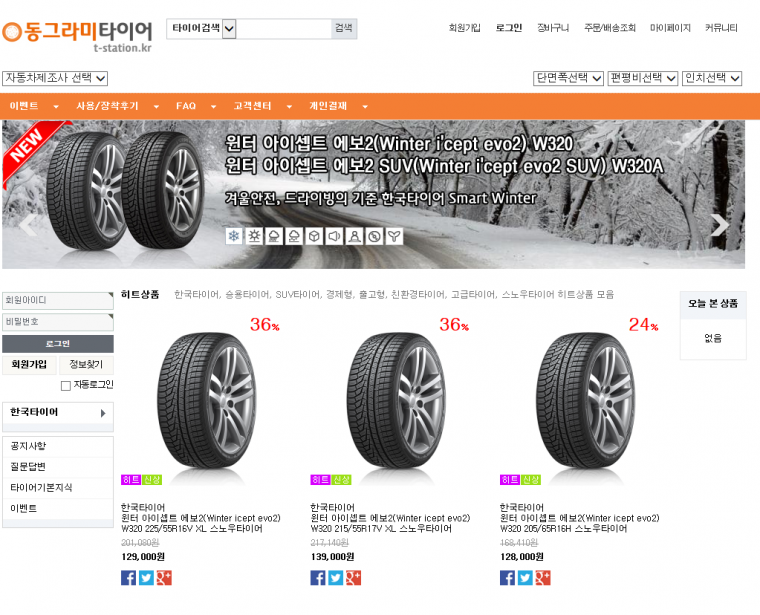This screenshot has height=615, width=760.
Task: Open the 225/55R16V tire product thumbnail
Action: tap(207, 400)
